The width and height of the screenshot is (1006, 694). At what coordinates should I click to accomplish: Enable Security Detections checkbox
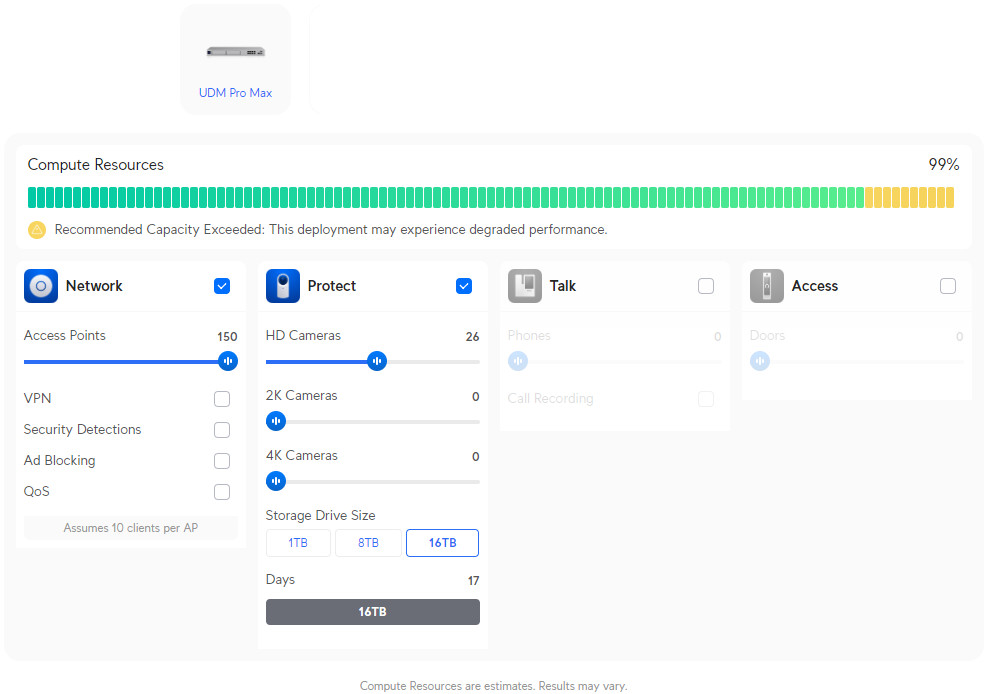coord(222,430)
